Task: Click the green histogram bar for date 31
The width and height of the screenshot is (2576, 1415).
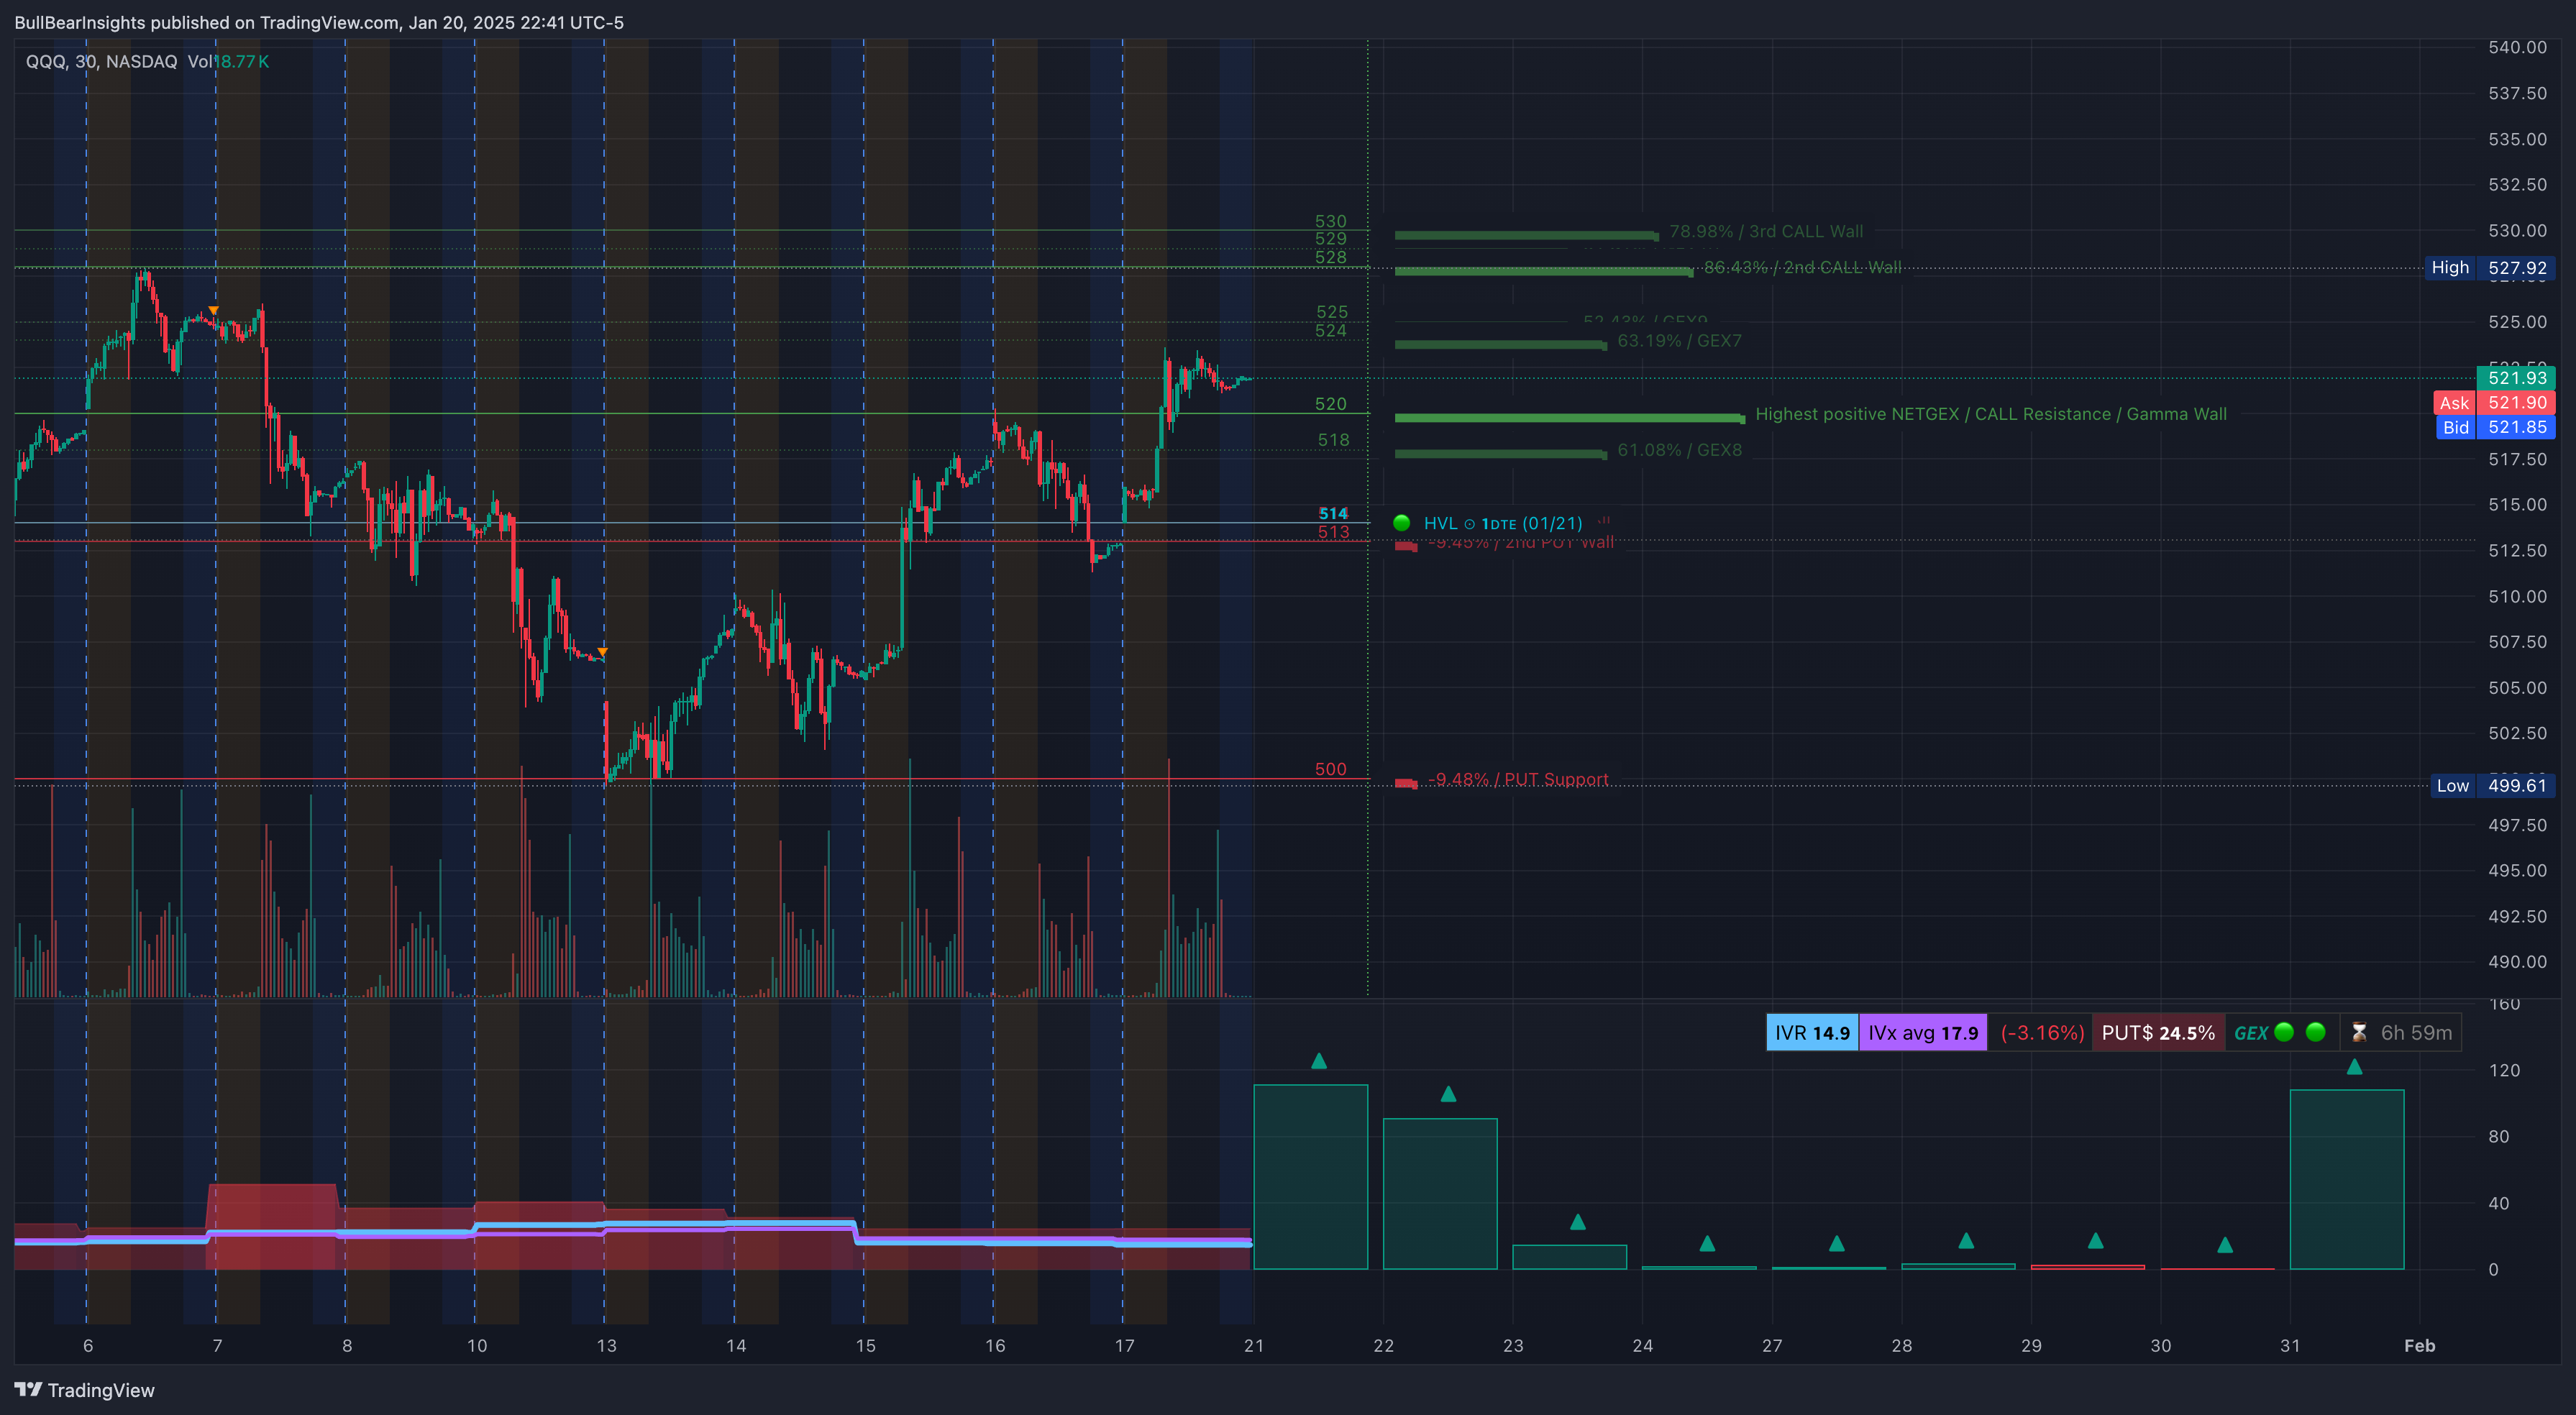Action: click(x=2346, y=1179)
